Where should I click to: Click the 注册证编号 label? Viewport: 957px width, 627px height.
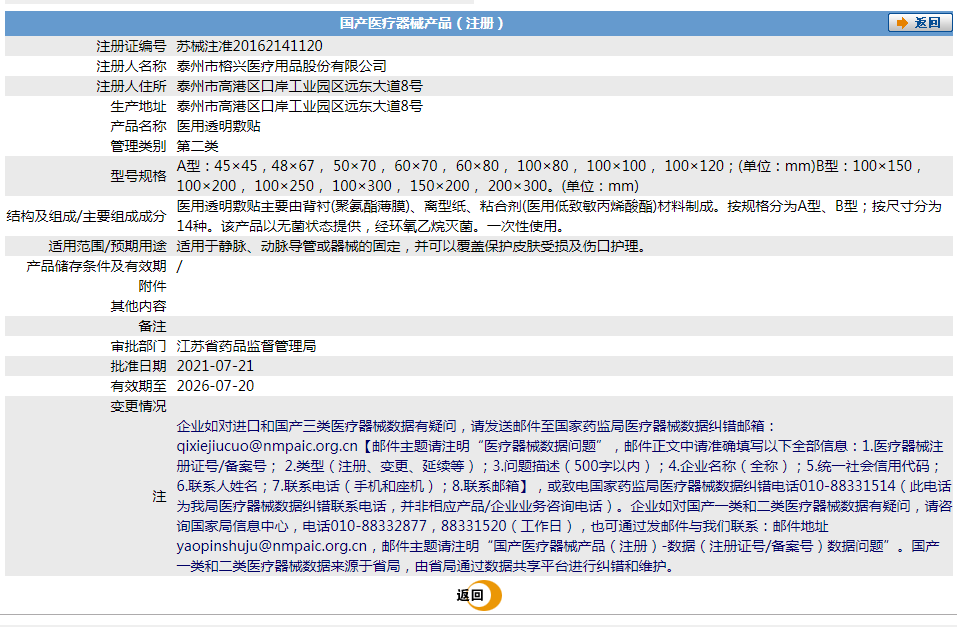[131, 46]
